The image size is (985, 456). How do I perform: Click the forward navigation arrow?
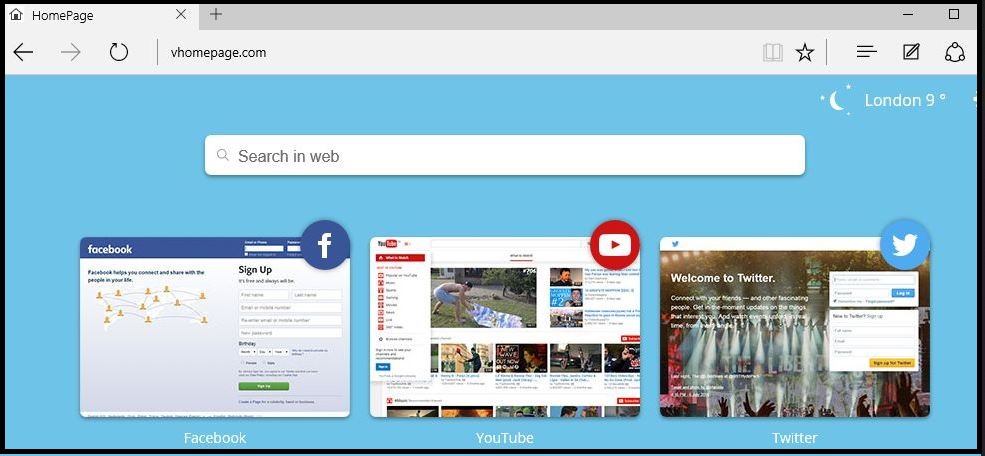pos(70,52)
